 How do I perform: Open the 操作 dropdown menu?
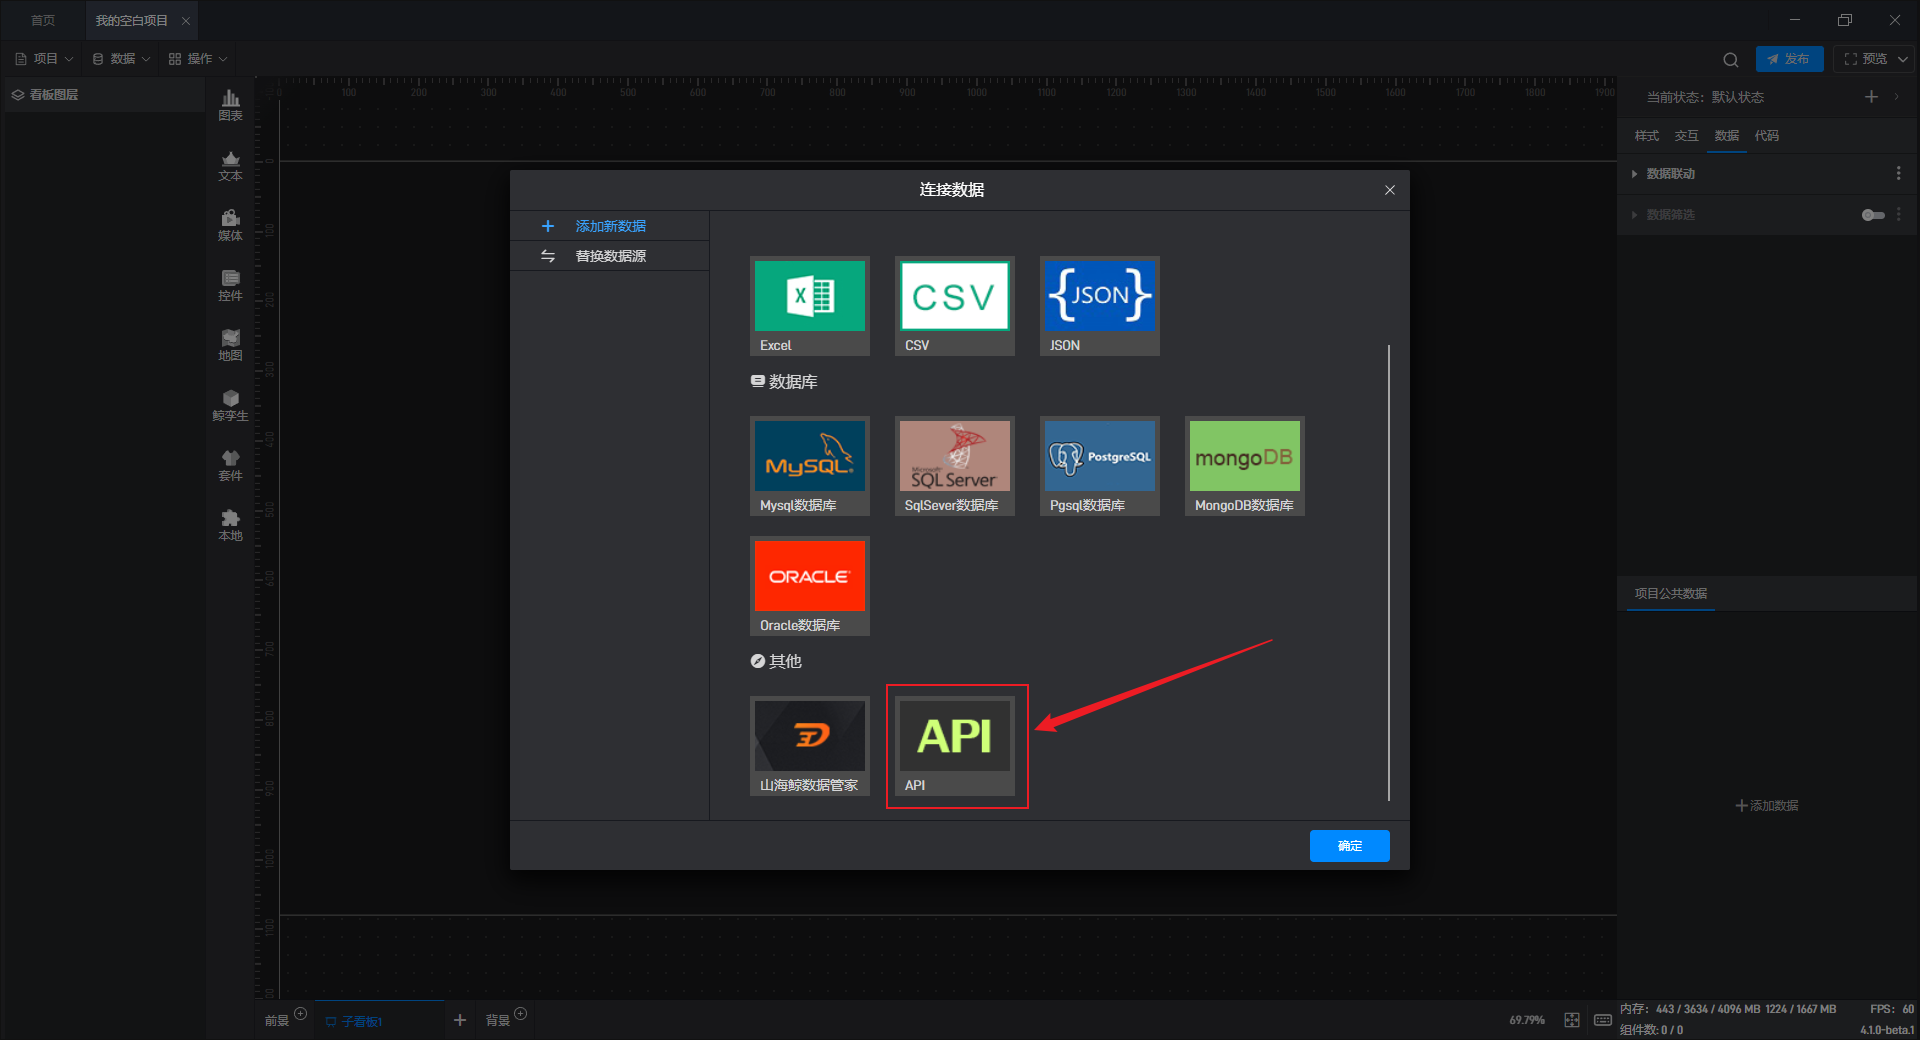coord(198,59)
